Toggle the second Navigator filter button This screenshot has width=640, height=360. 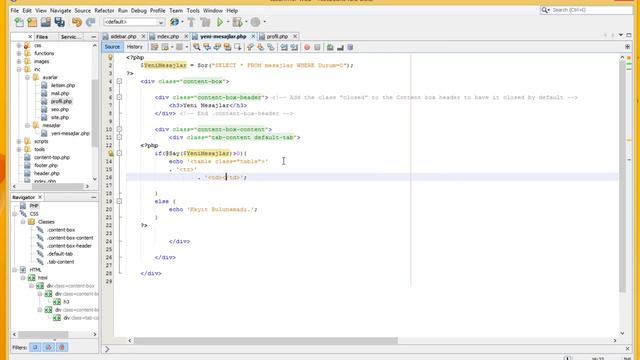click(x=49, y=347)
